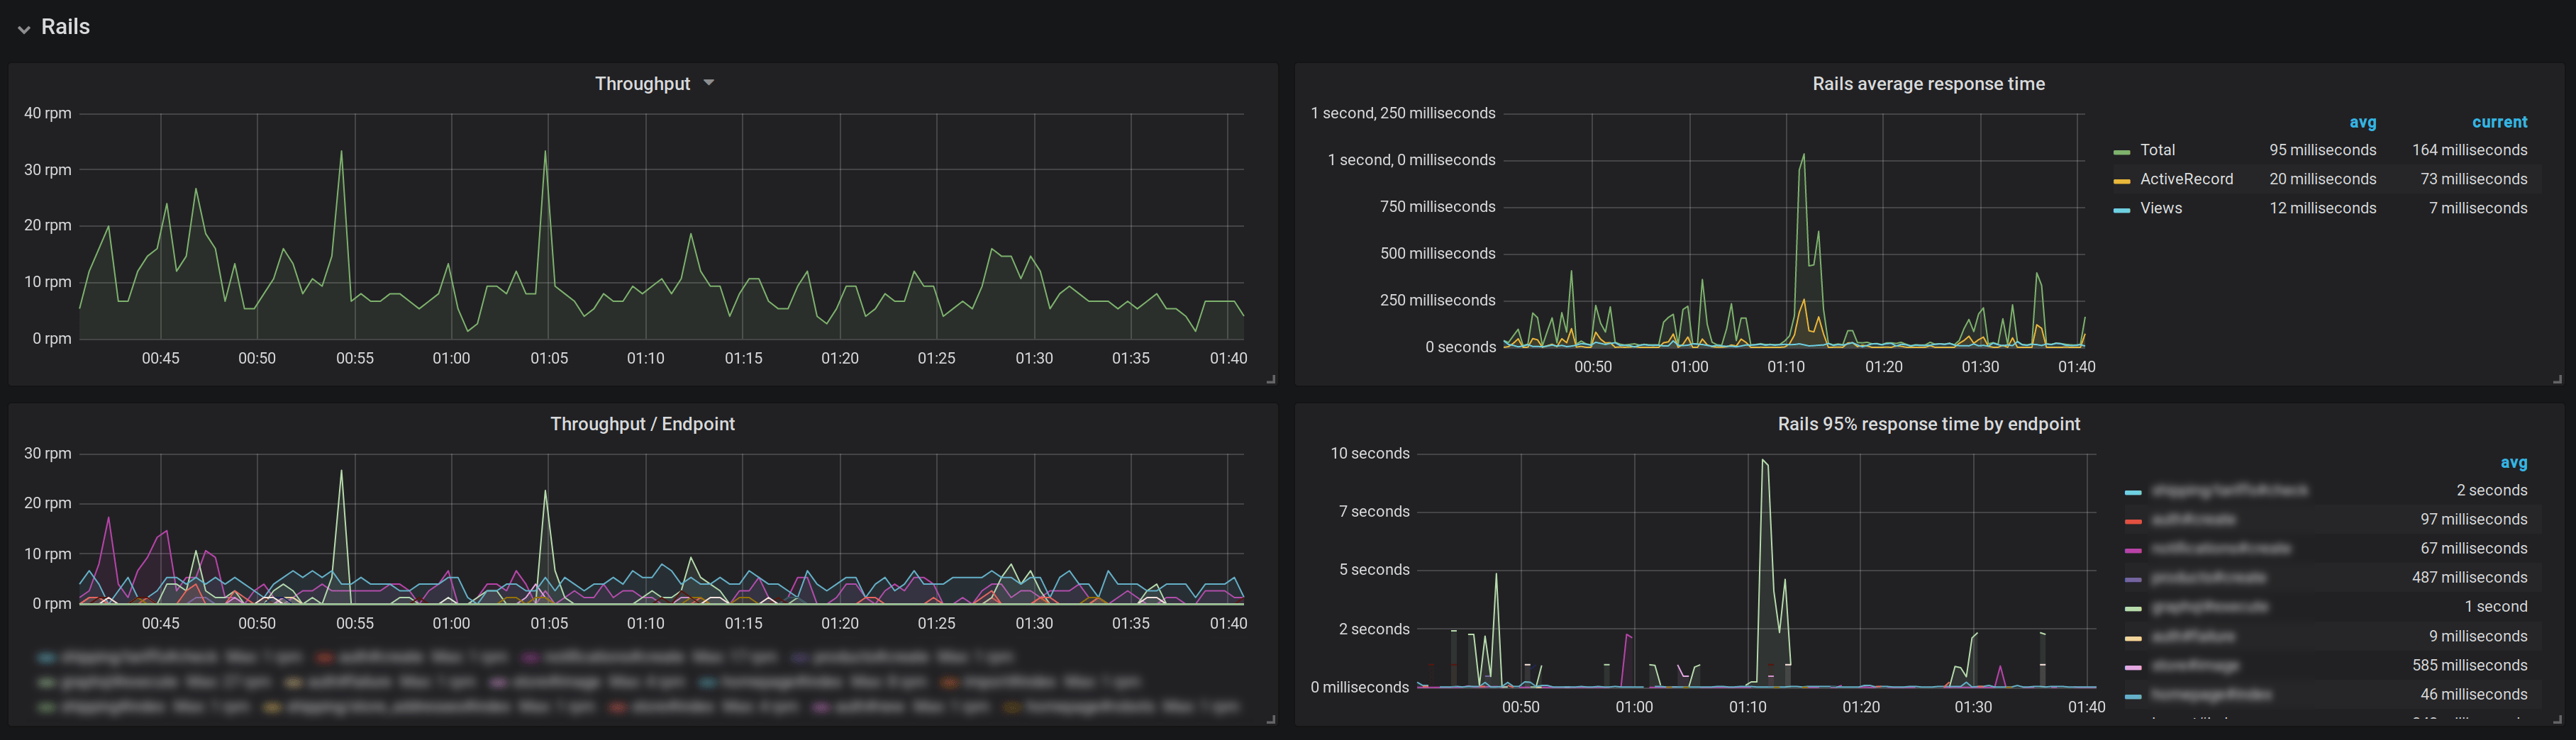Open color picker for Views cyan swatch

[x=2121, y=210]
